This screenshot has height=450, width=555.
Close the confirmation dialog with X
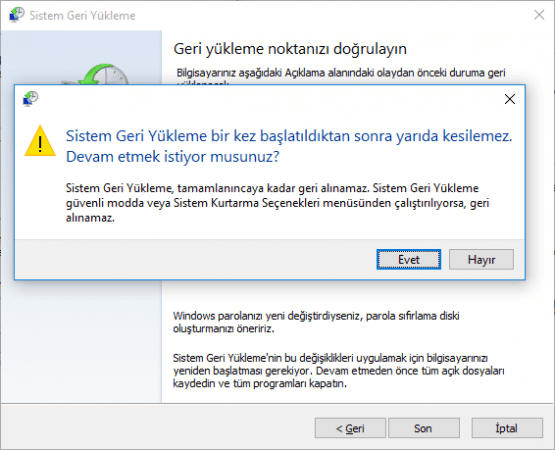click(x=510, y=99)
